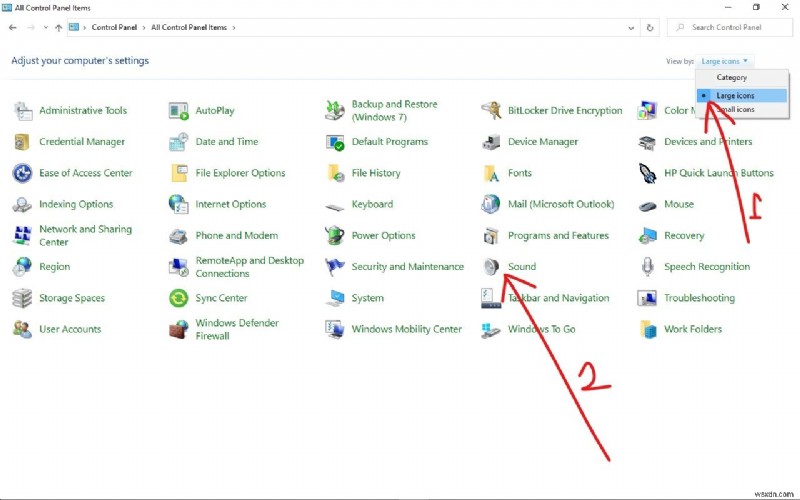Image resolution: width=800 pixels, height=500 pixels.
Task: Open the Sound speaker icon
Action: (491, 267)
